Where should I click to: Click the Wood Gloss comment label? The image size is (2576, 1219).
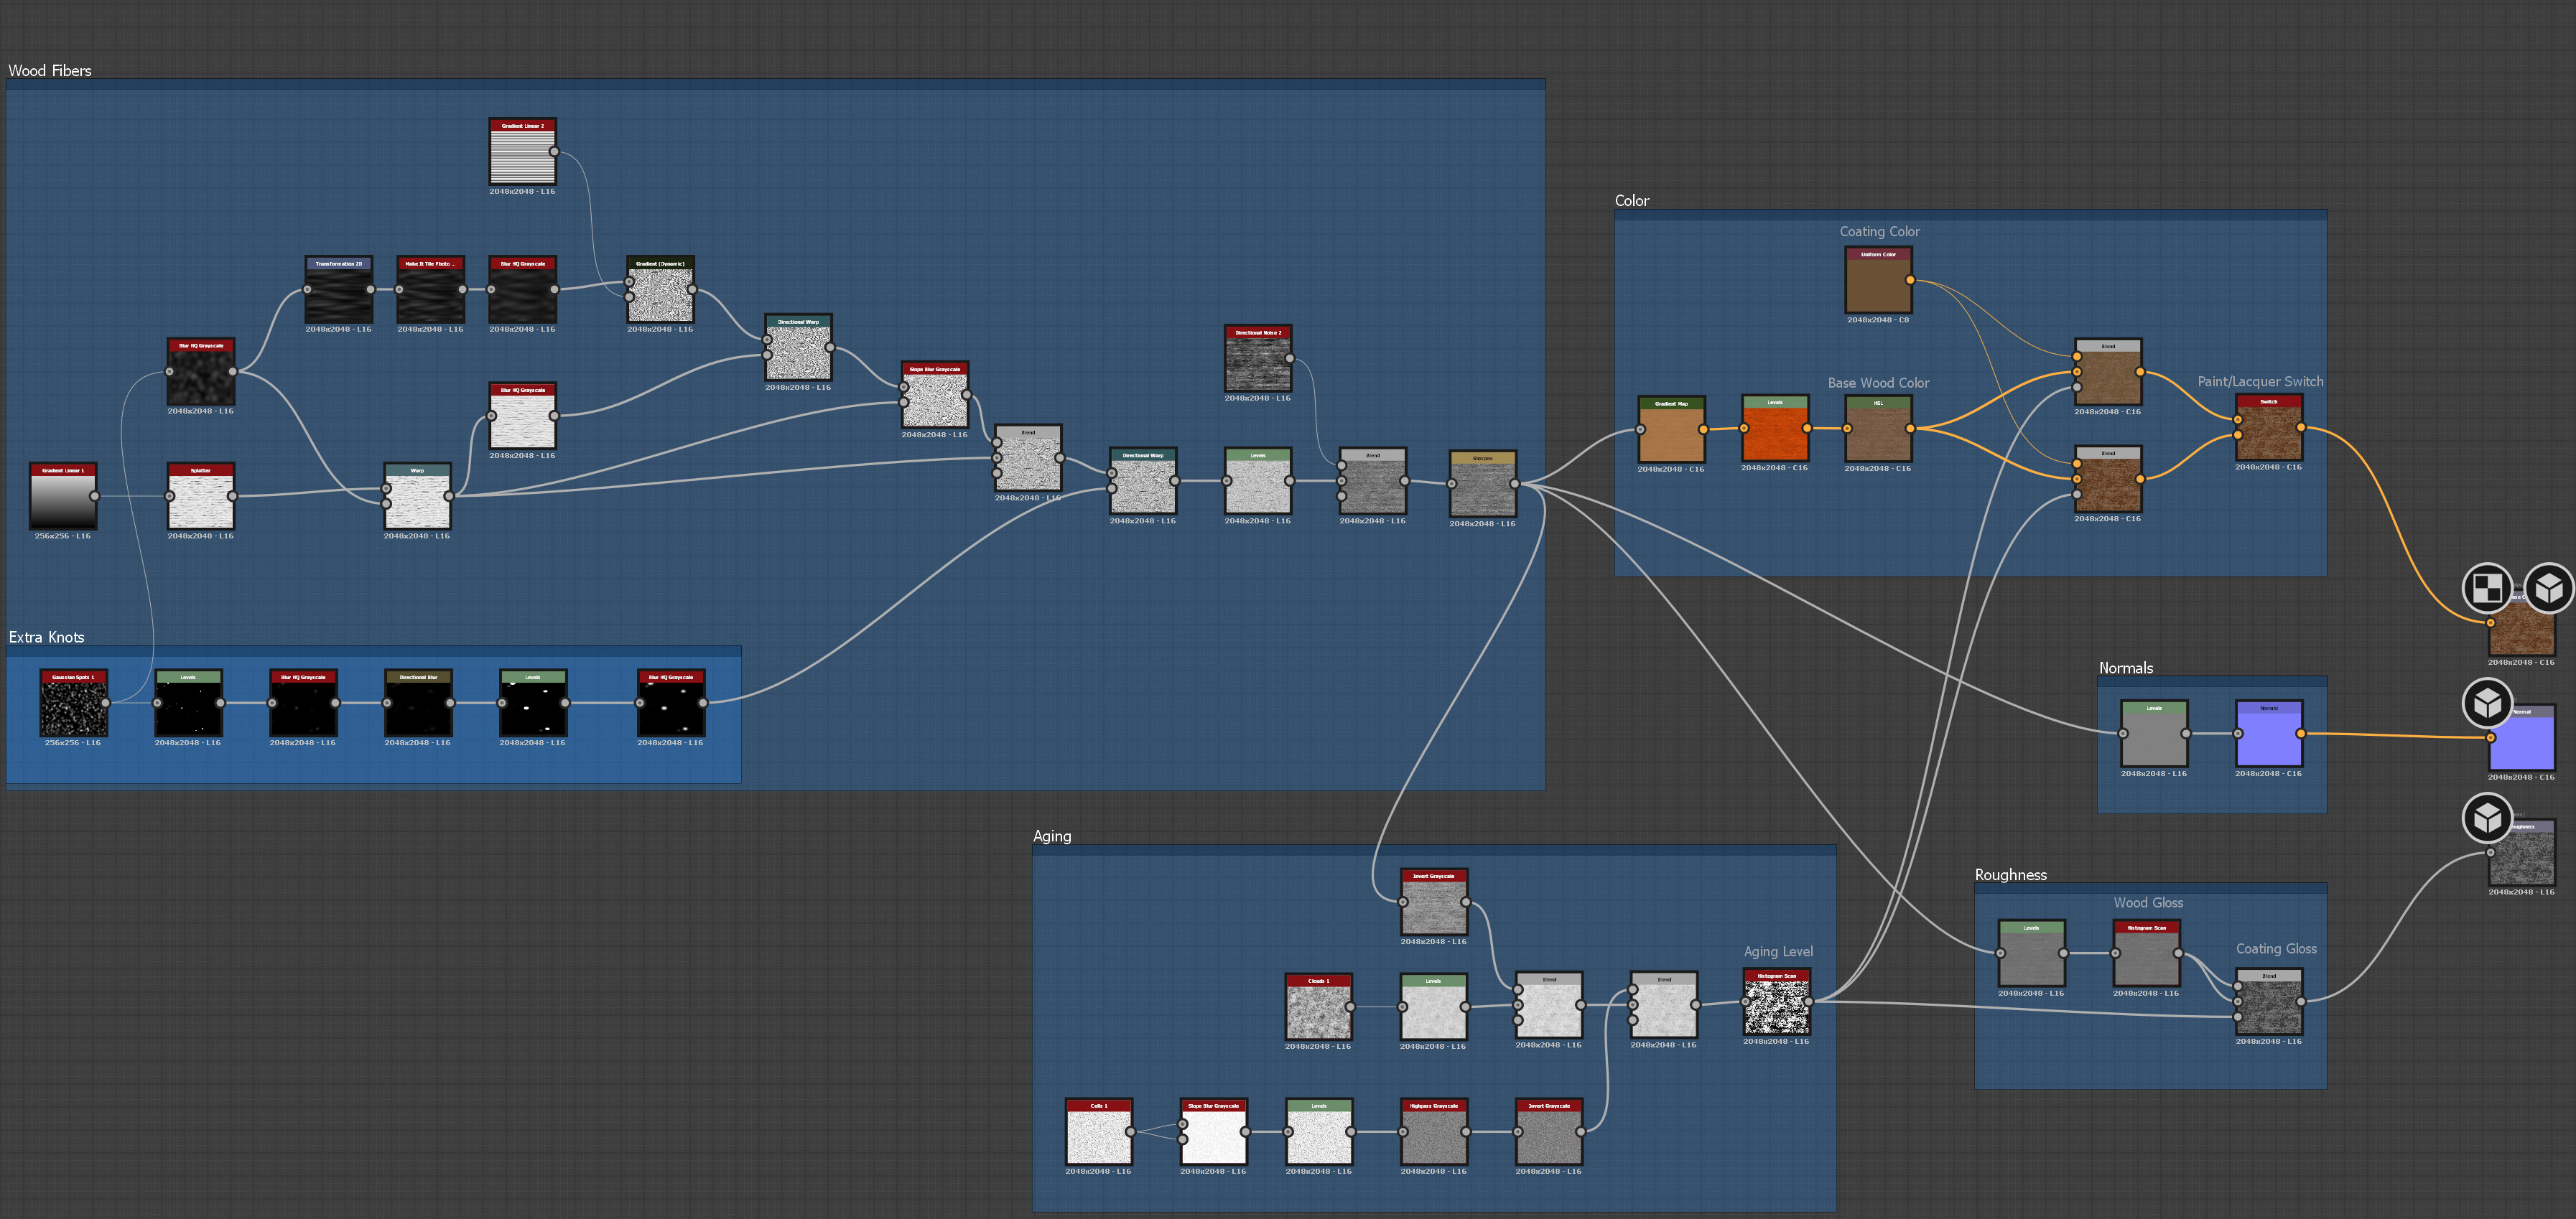point(2148,902)
